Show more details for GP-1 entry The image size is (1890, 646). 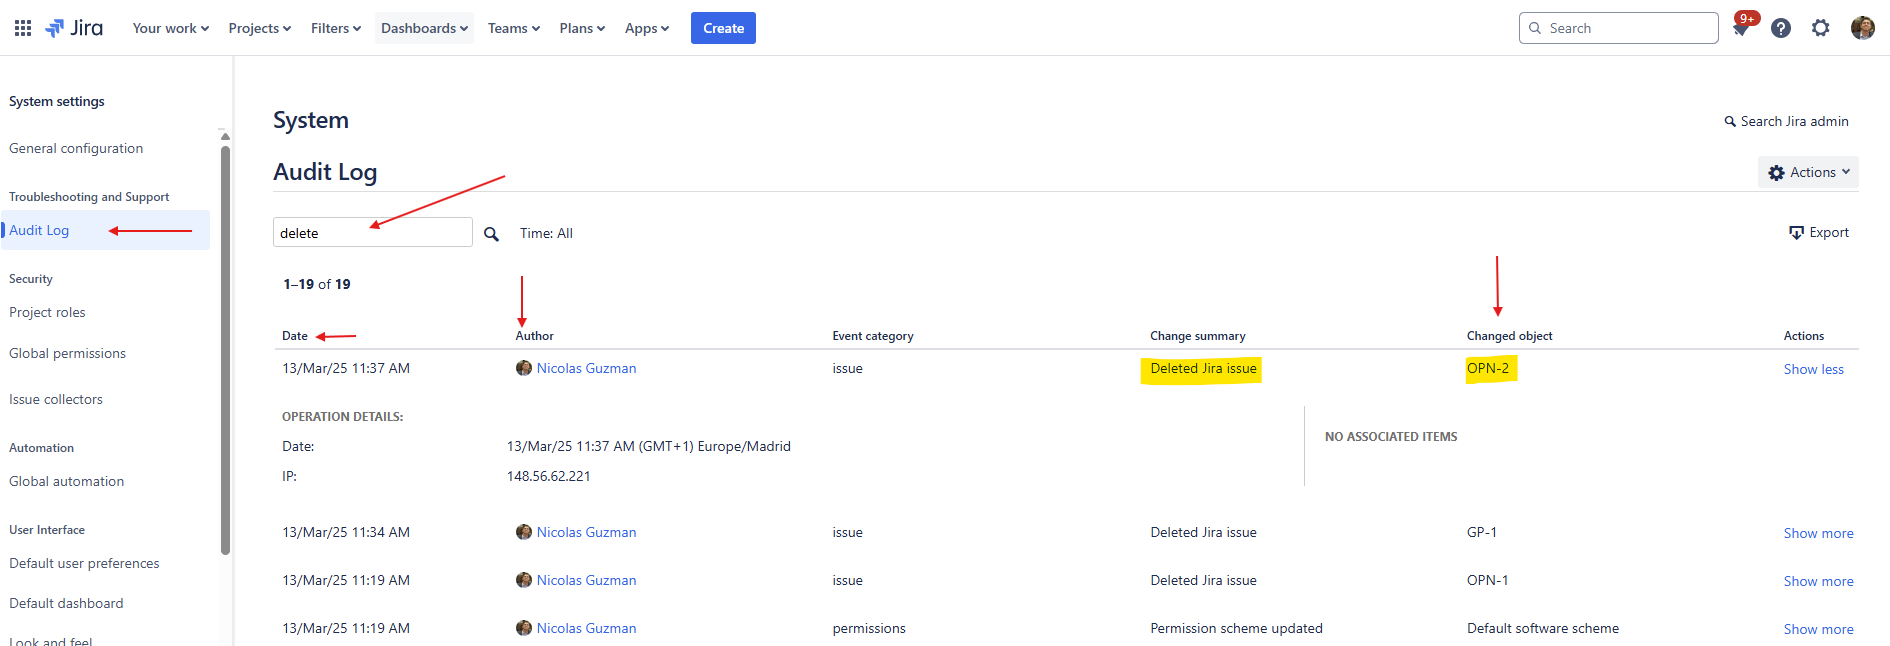(1818, 533)
